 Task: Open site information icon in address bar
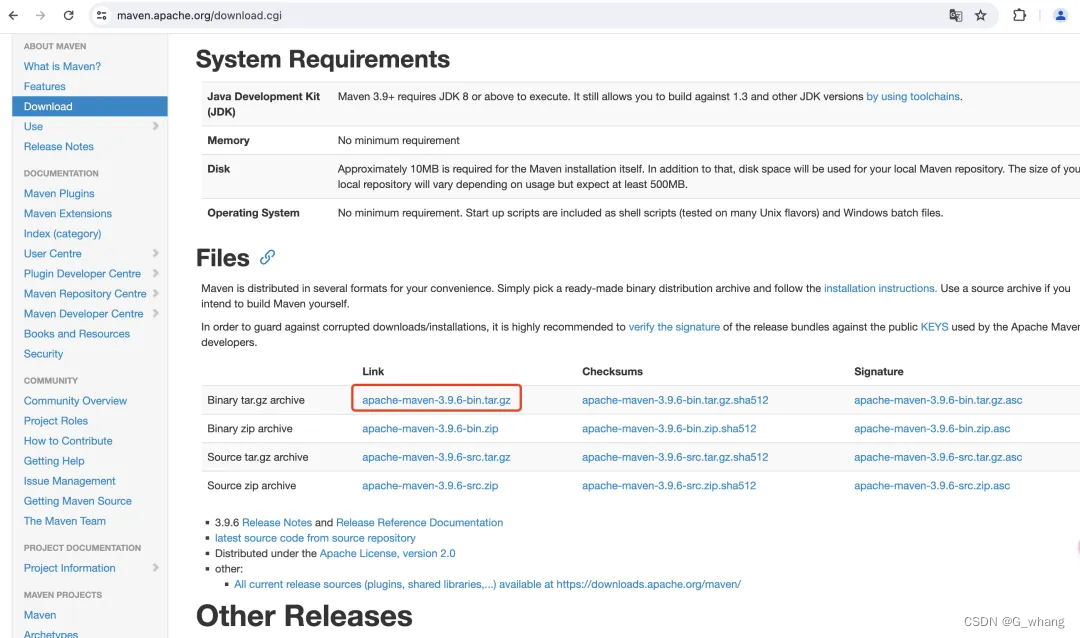(102, 15)
